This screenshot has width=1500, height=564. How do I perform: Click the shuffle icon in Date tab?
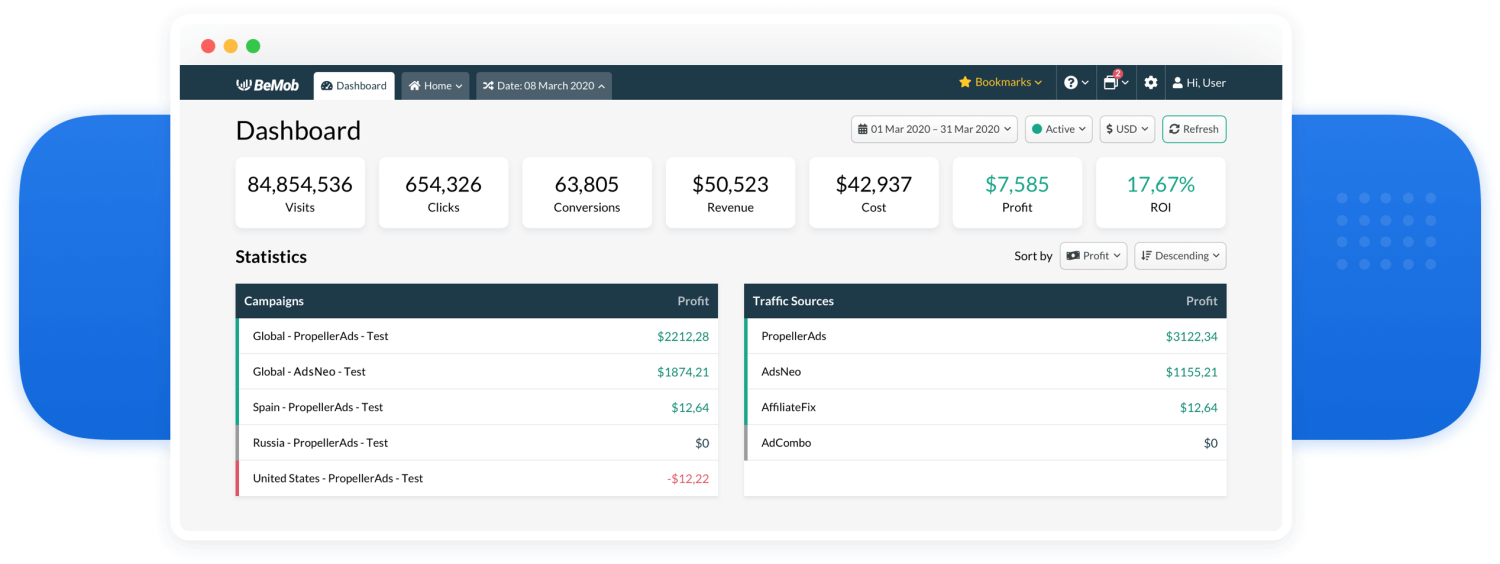(488, 86)
